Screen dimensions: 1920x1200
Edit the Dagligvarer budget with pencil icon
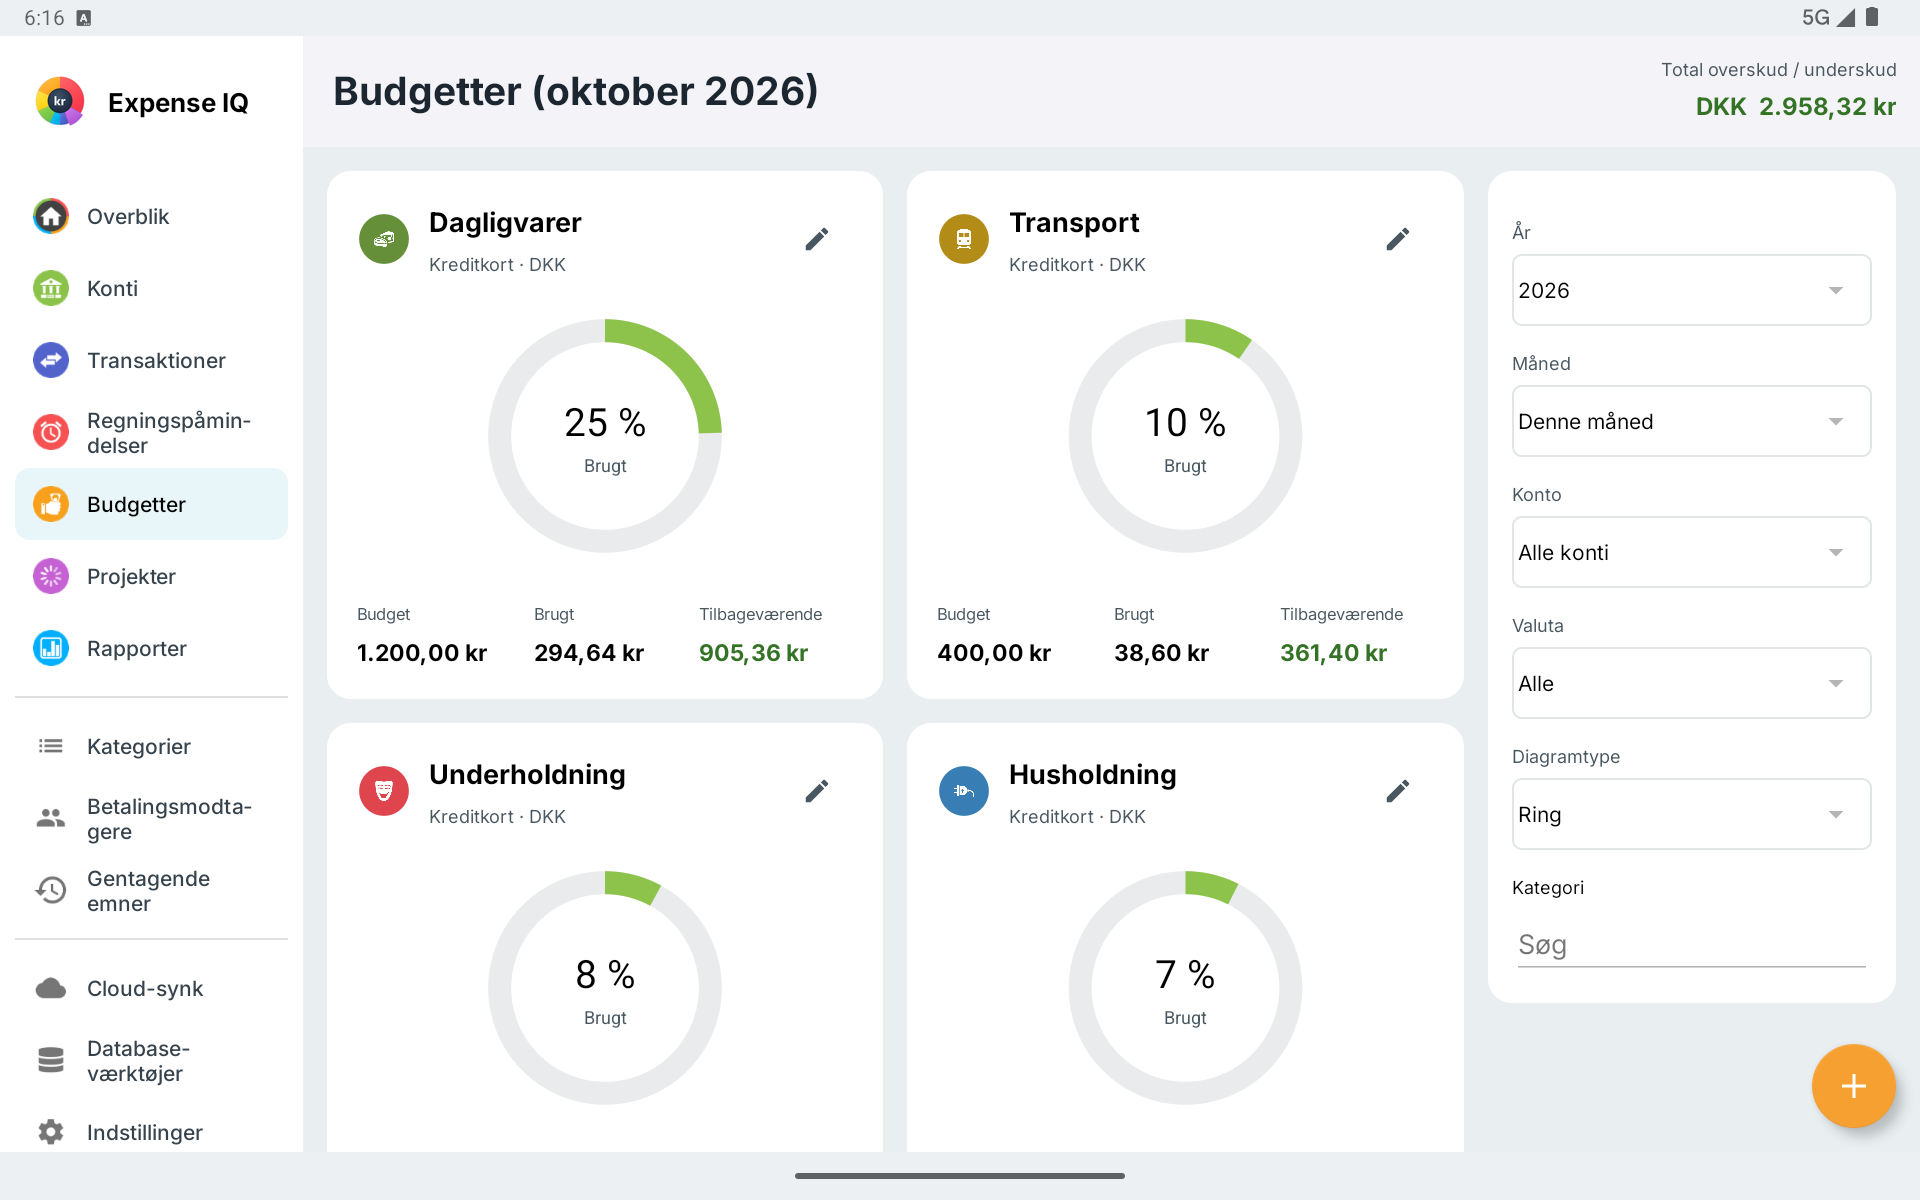817,239
